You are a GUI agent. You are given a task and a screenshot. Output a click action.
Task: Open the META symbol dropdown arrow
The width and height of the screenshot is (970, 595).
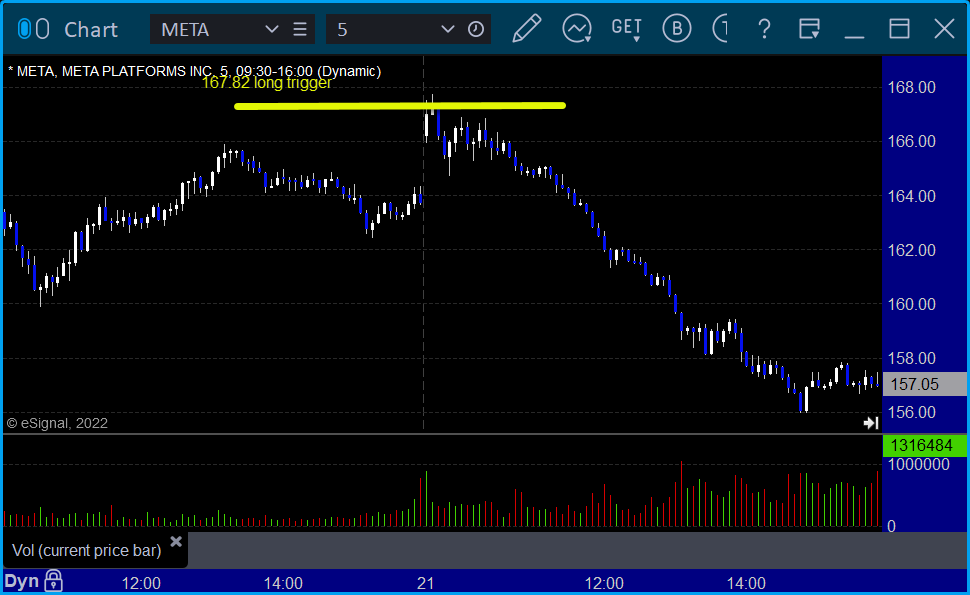[x=271, y=29]
